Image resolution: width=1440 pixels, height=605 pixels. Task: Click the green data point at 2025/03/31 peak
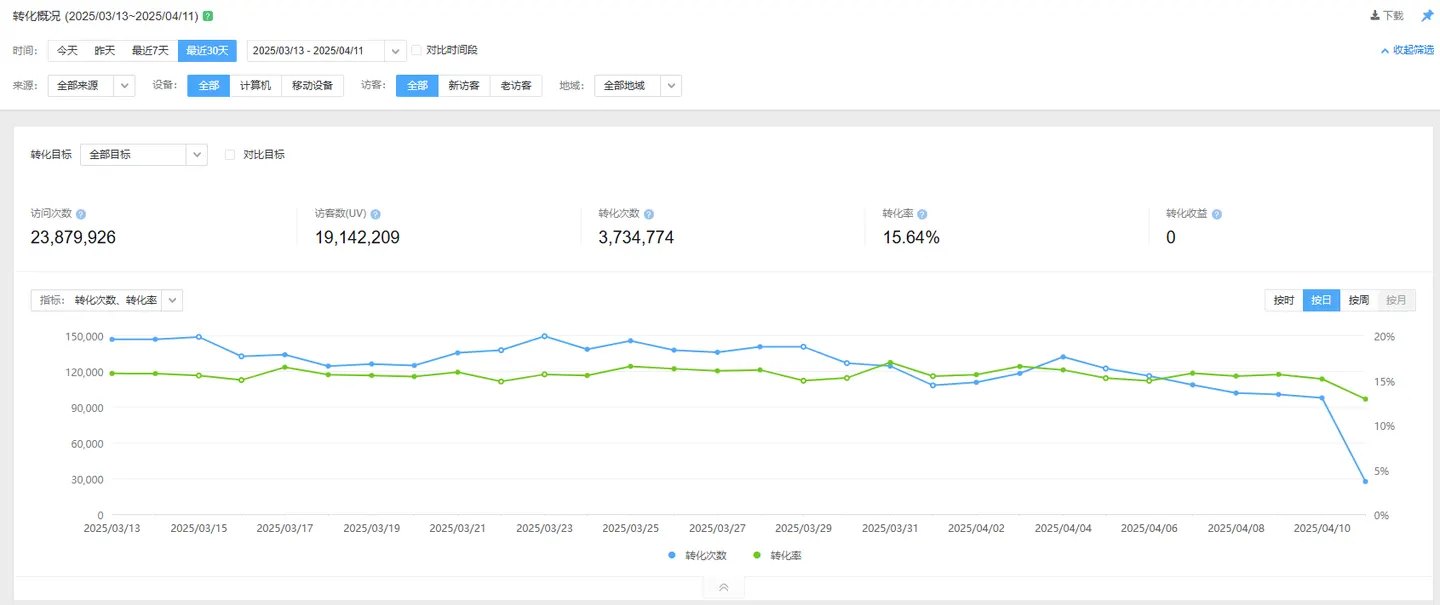[x=890, y=362]
